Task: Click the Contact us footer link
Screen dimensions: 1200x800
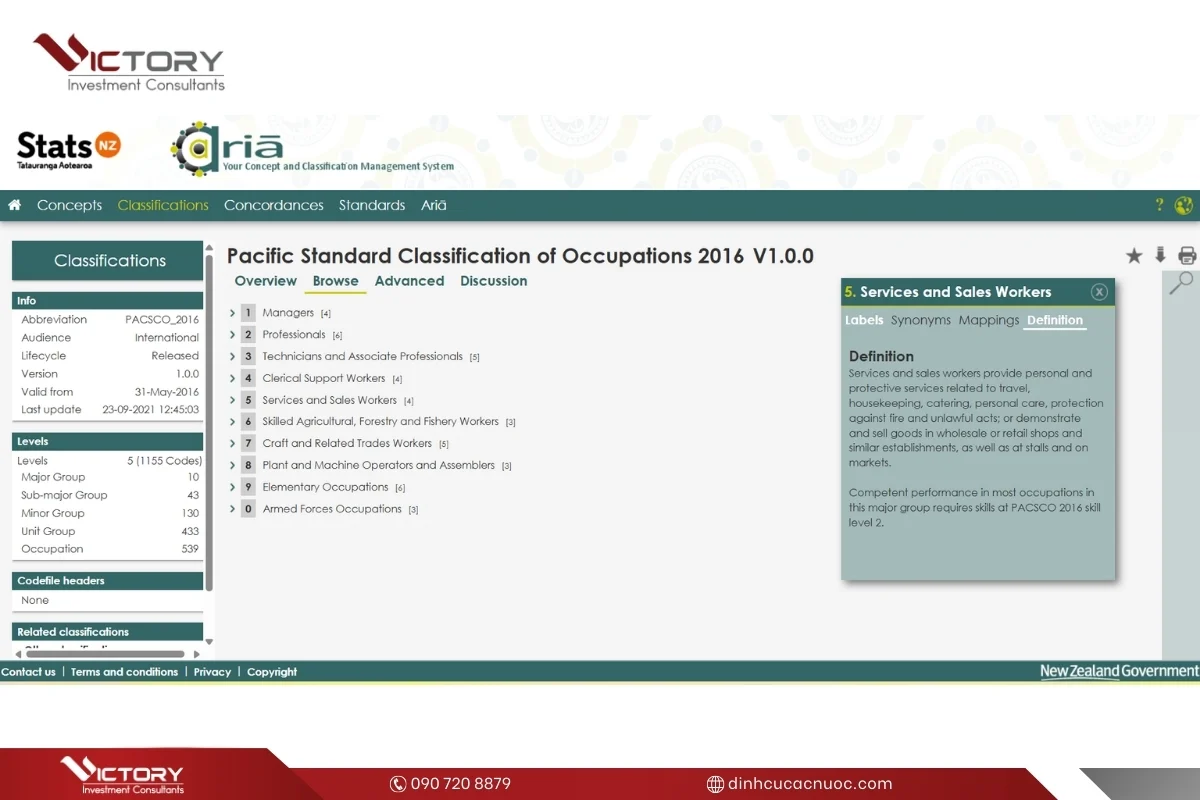Action: (28, 672)
